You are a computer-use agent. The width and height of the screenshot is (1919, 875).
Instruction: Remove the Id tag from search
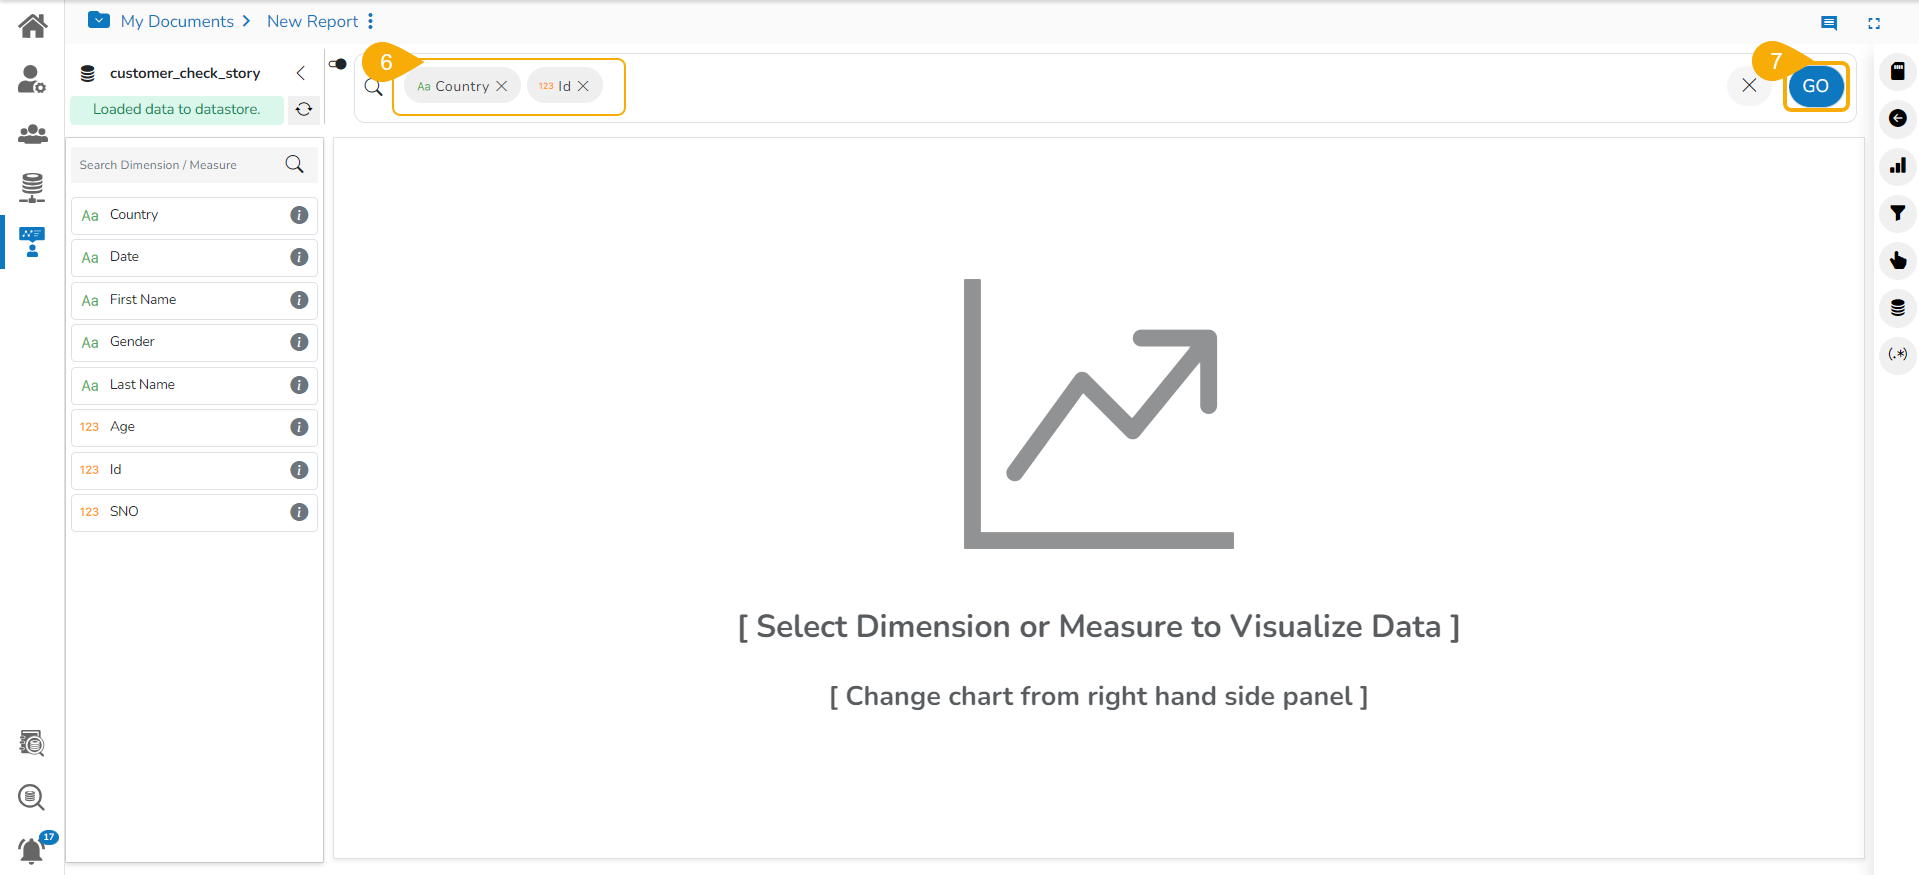(x=583, y=86)
